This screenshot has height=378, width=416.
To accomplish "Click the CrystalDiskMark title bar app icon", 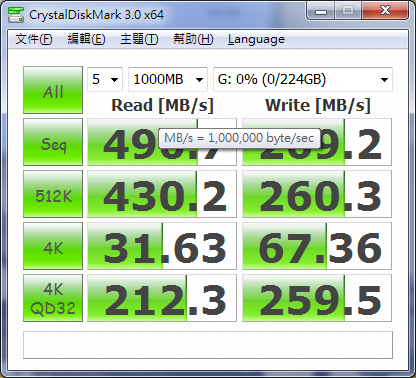I will coord(16,14).
